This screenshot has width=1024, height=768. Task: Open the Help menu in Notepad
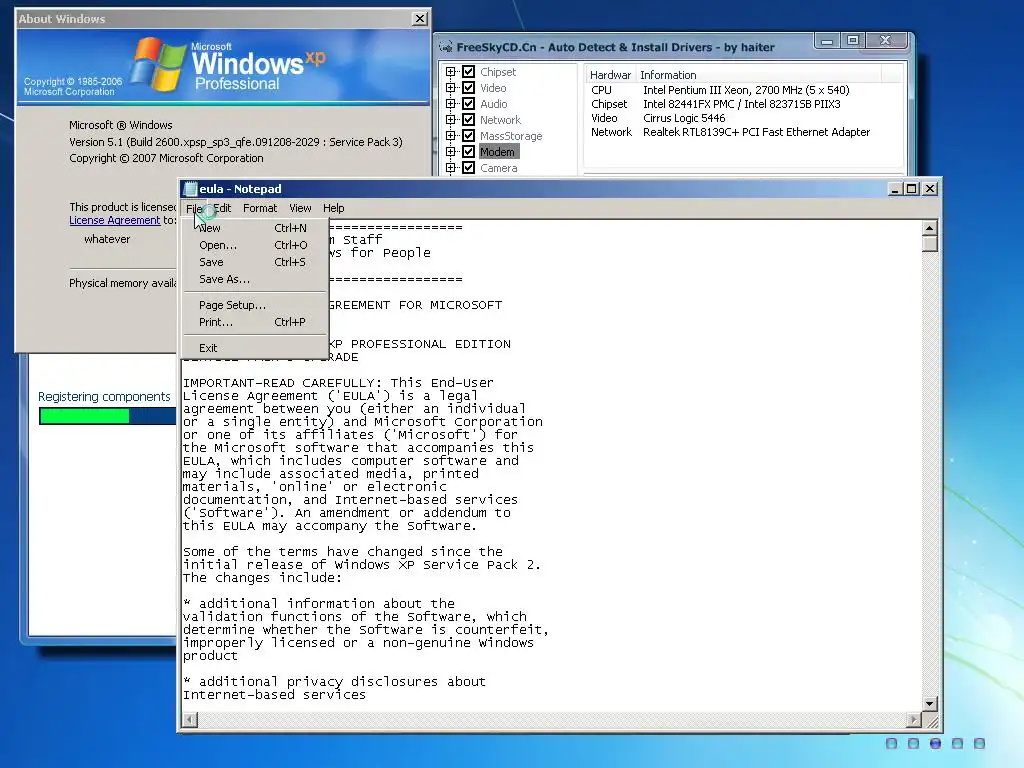point(334,208)
